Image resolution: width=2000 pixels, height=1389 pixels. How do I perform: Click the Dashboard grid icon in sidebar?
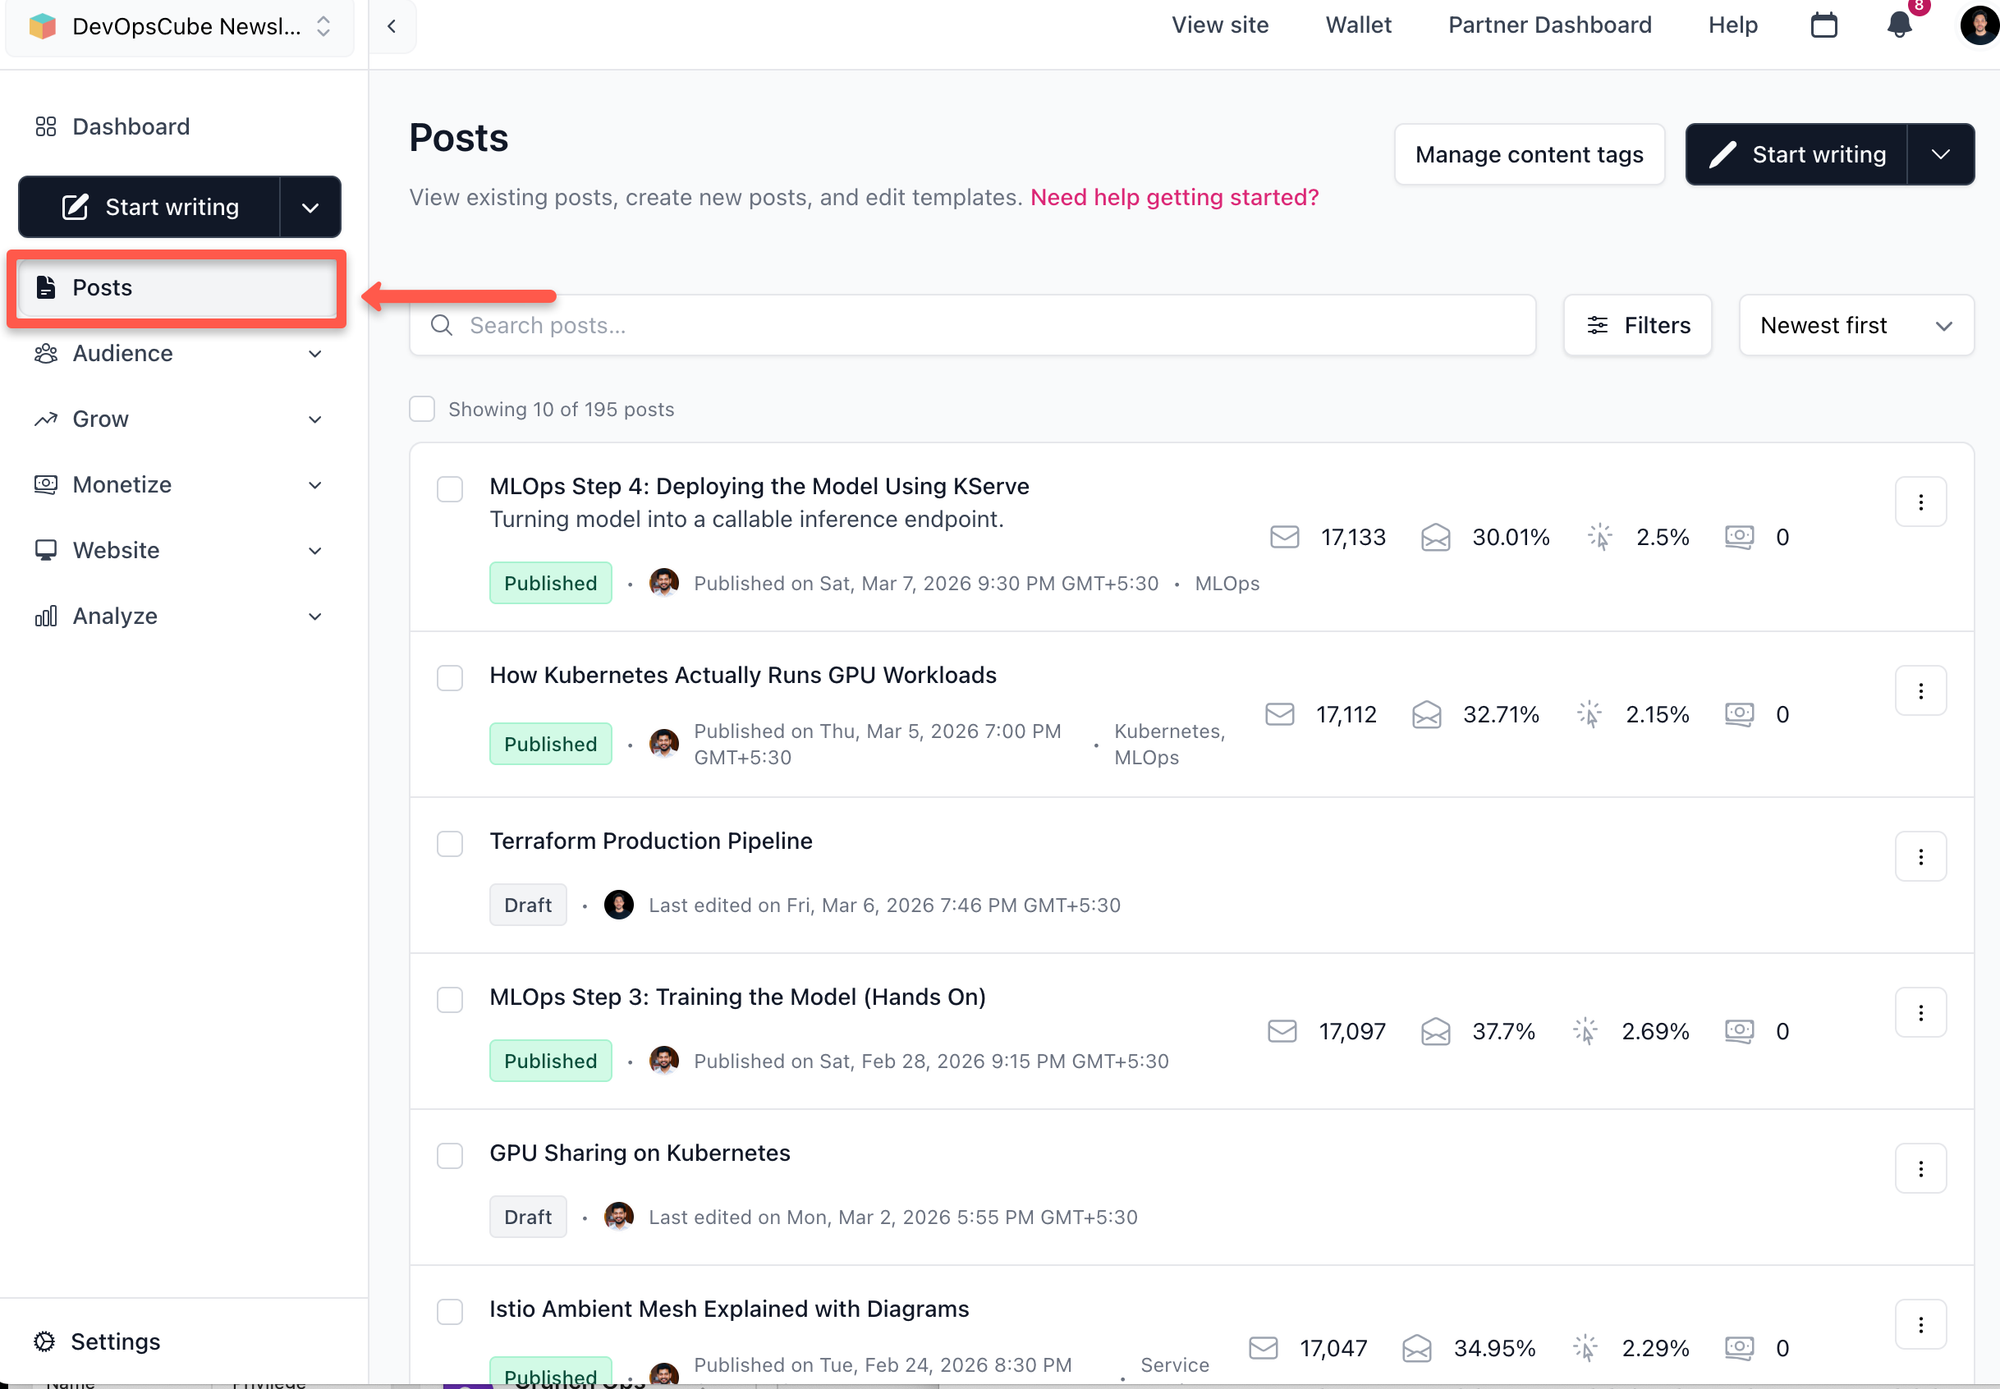(x=46, y=127)
